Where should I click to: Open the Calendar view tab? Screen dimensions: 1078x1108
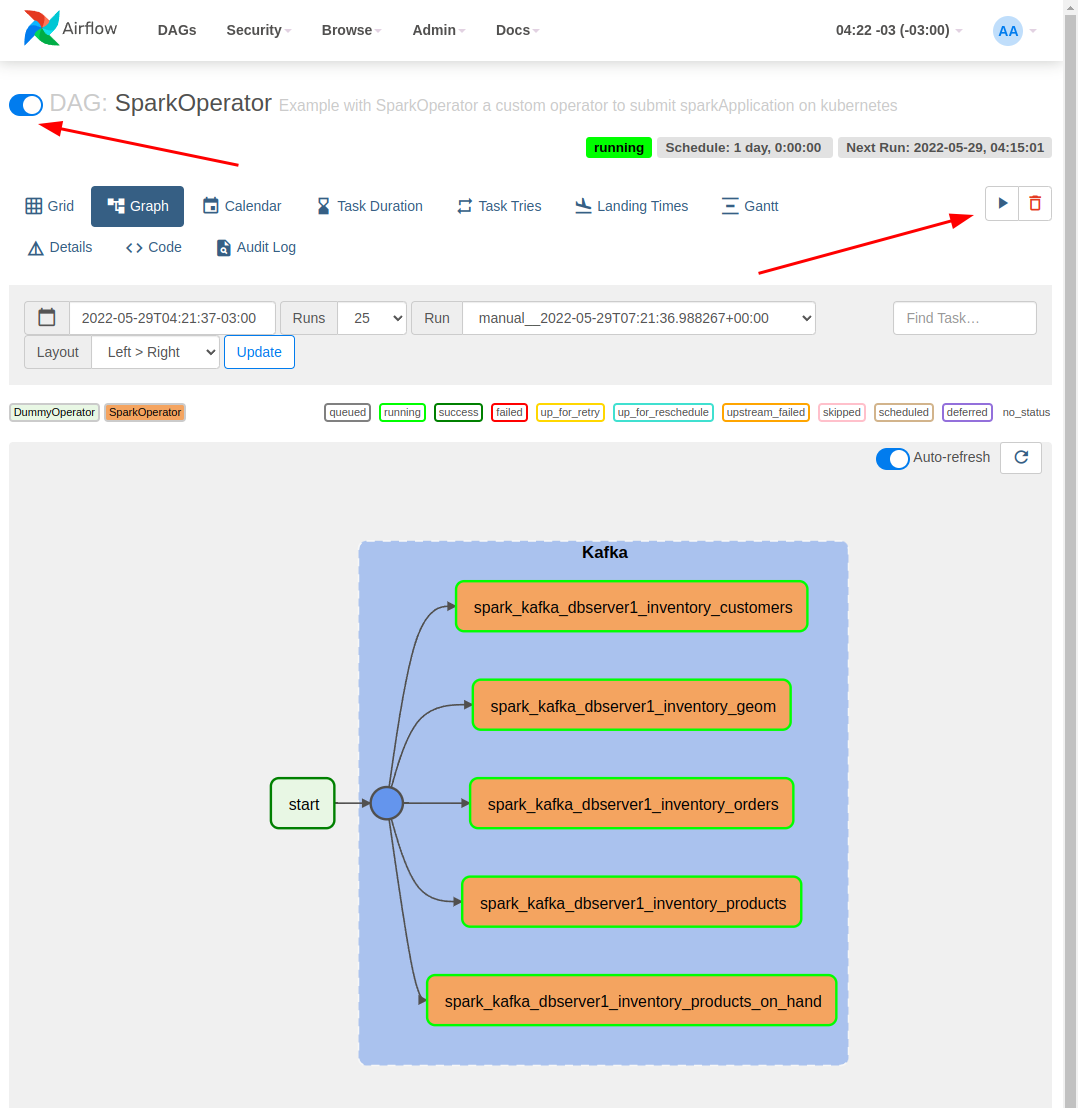(x=242, y=206)
